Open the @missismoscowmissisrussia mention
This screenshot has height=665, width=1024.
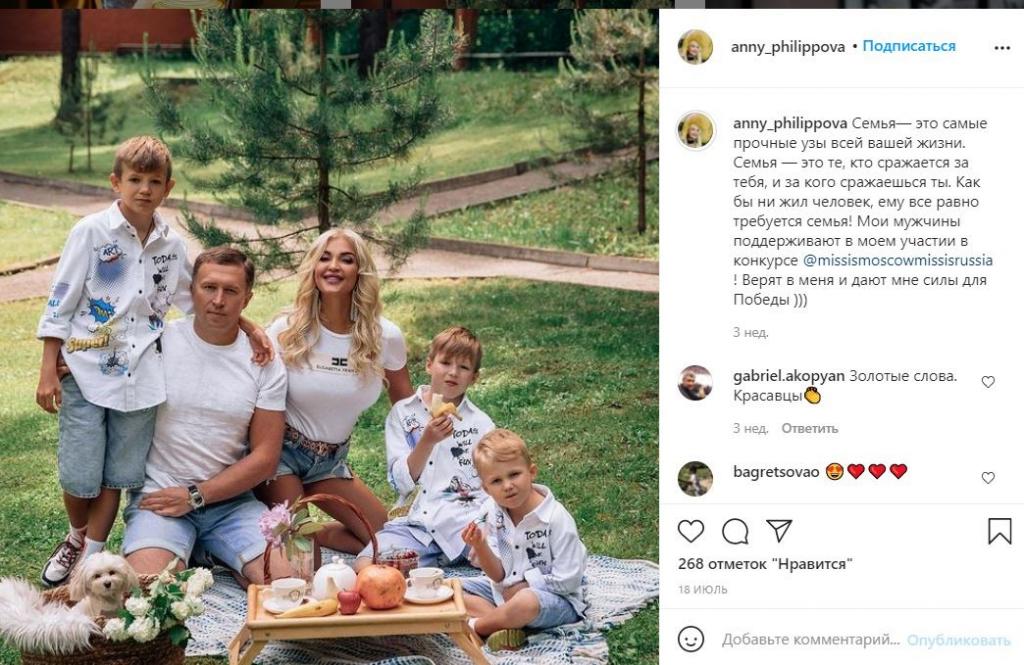pyautogui.click(x=897, y=260)
